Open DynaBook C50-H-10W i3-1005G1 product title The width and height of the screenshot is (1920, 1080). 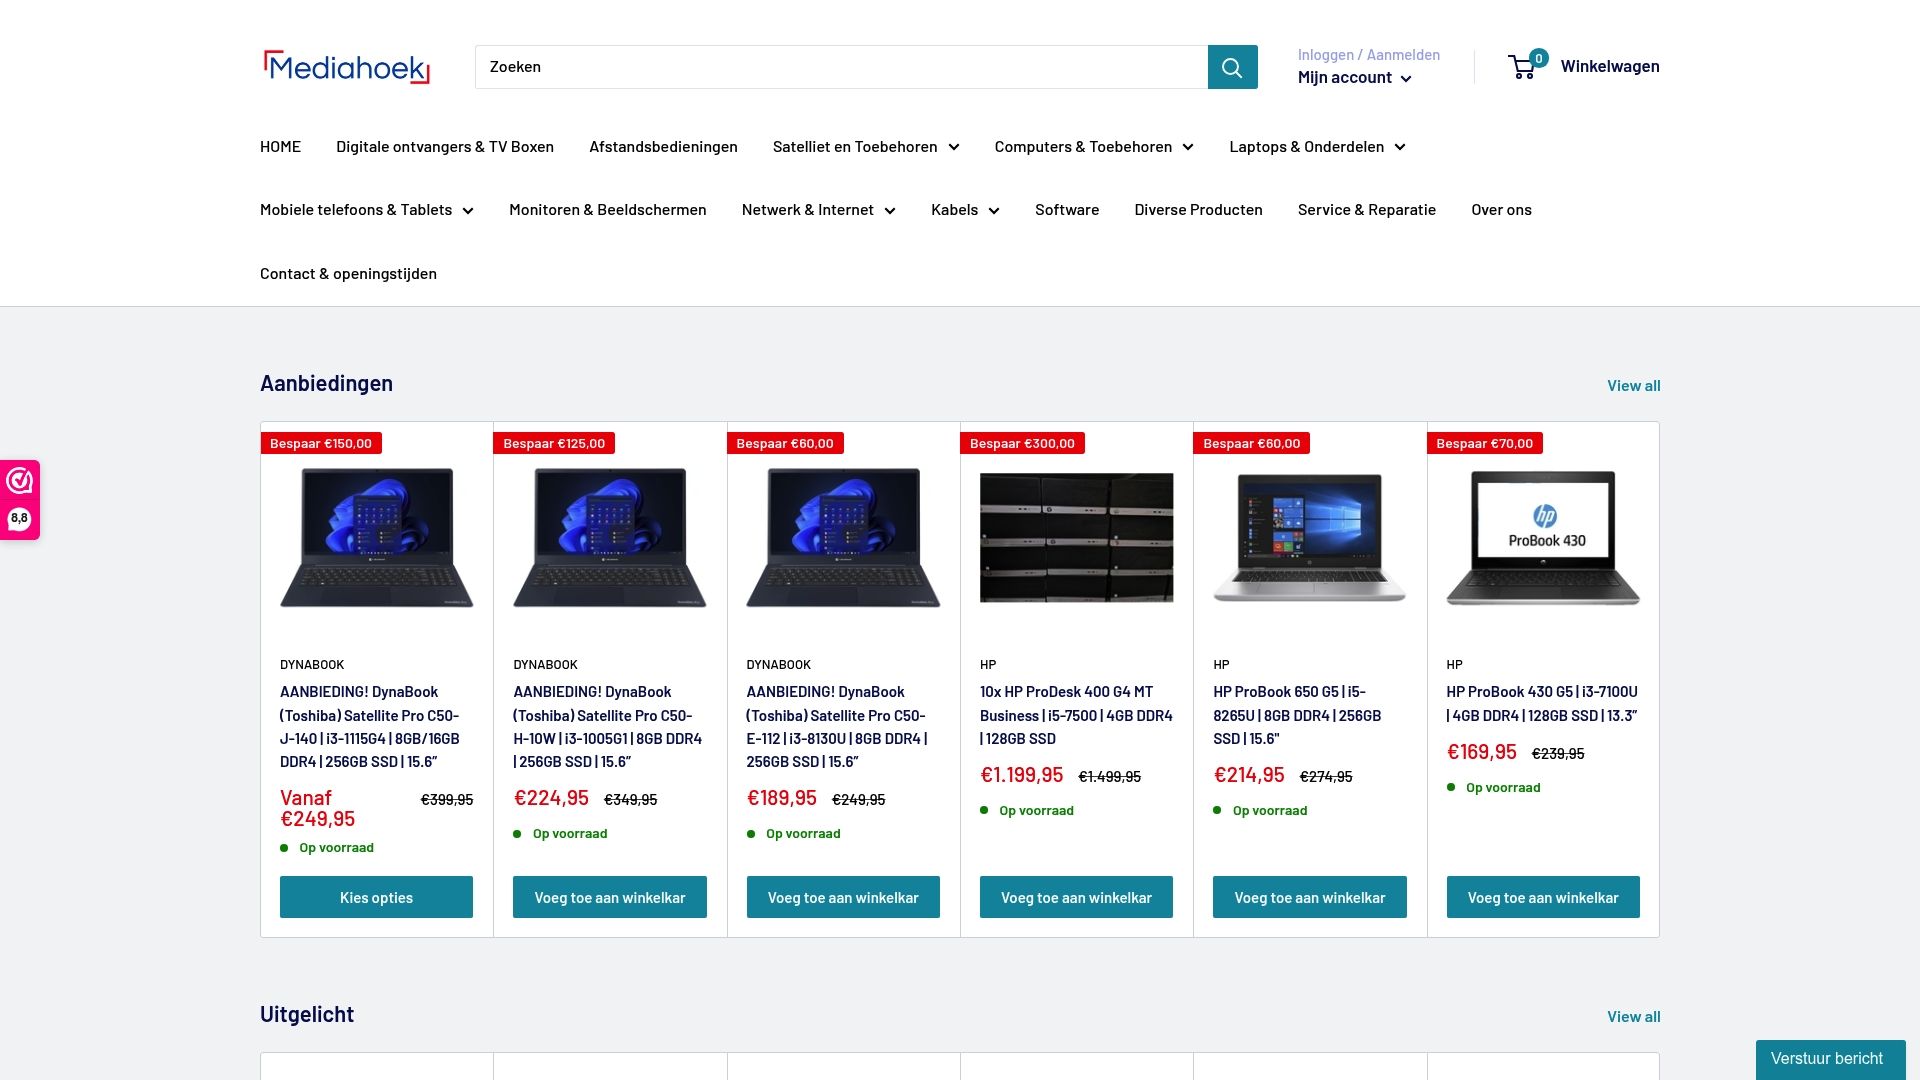pyautogui.click(x=608, y=727)
